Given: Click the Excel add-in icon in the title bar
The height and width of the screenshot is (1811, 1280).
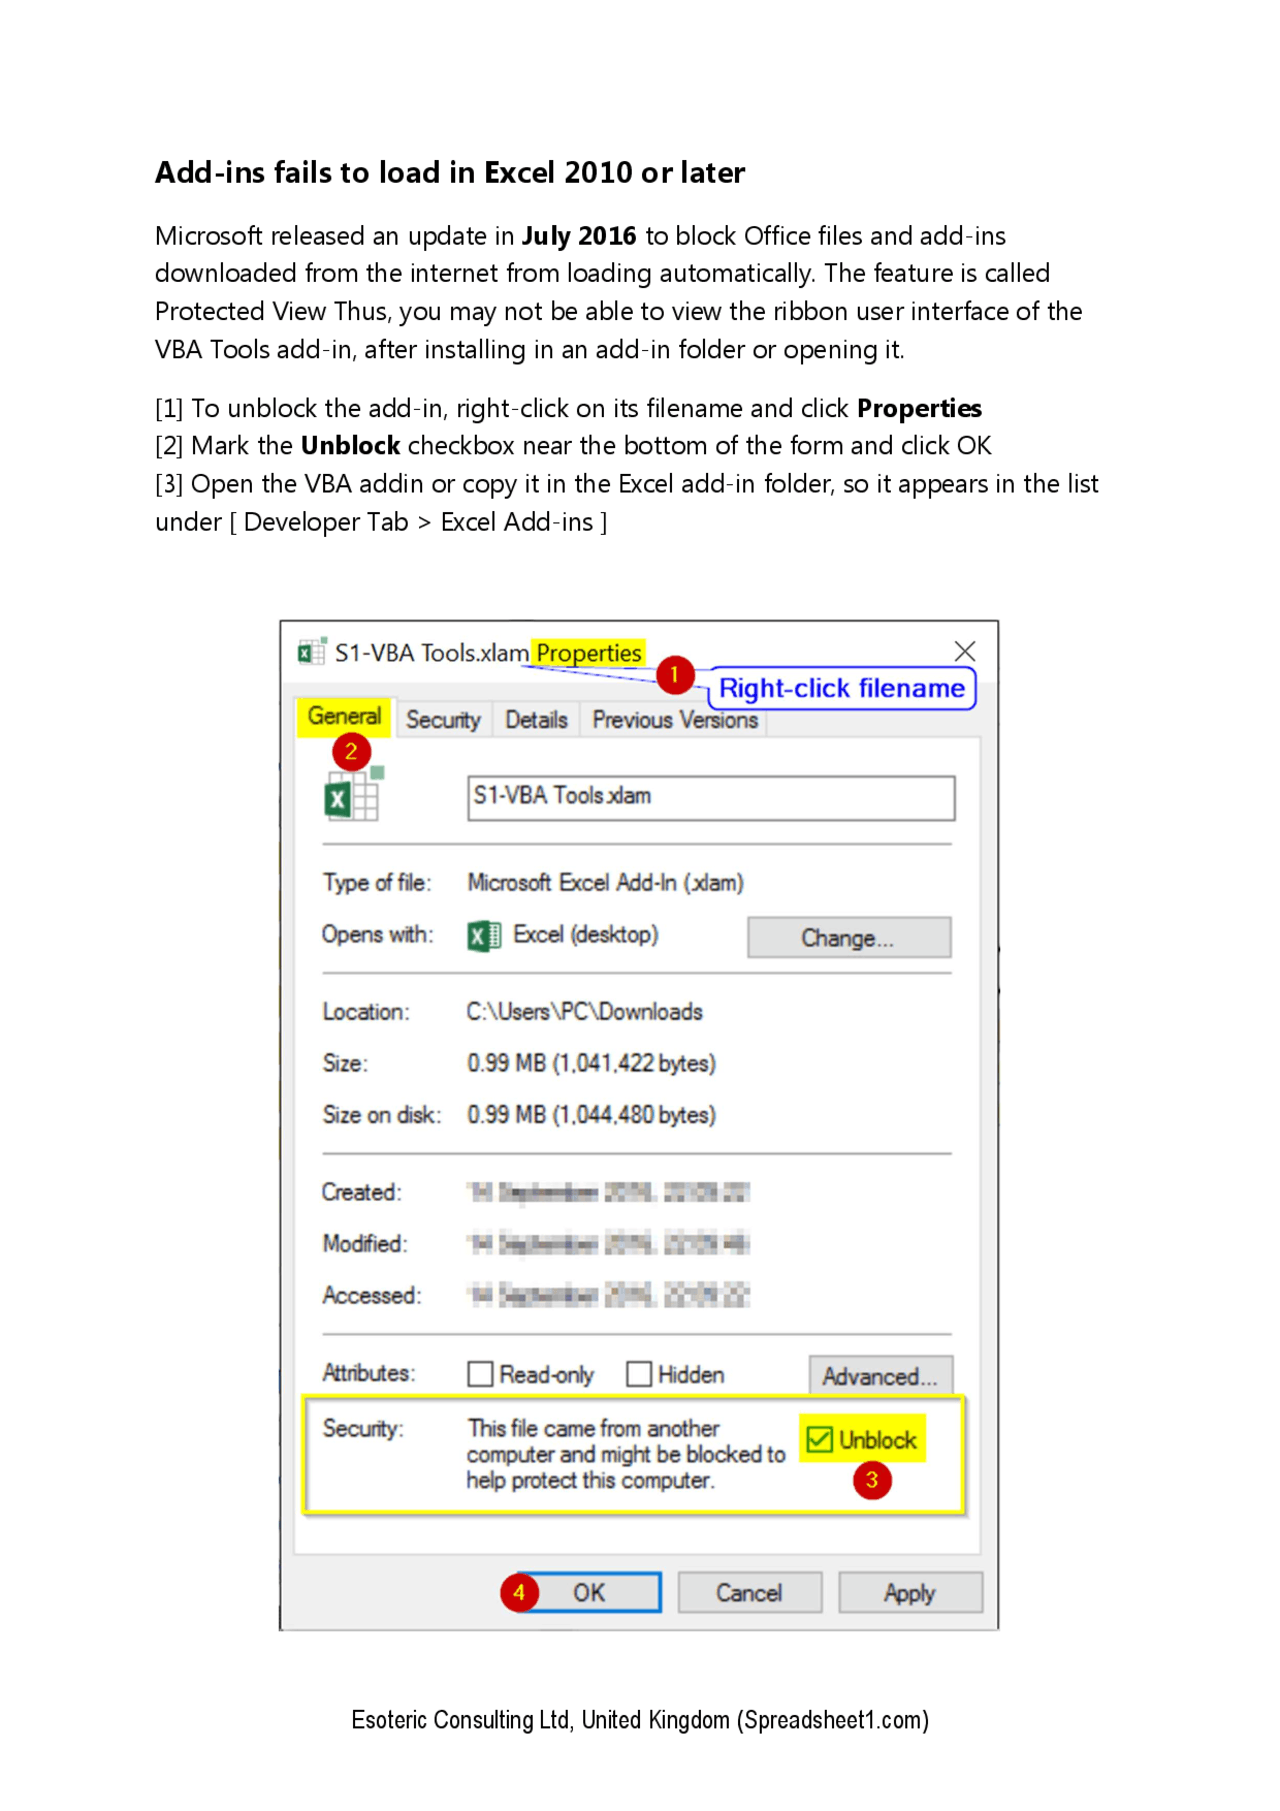Looking at the screenshot, I should pyautogui.click(x=312, y=652).
